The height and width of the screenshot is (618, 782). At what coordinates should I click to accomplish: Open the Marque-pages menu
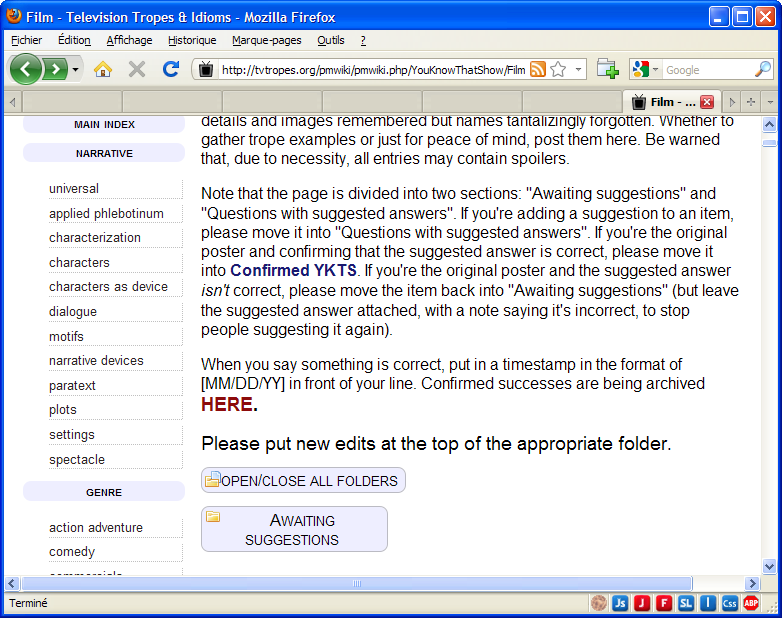[266, 40]
